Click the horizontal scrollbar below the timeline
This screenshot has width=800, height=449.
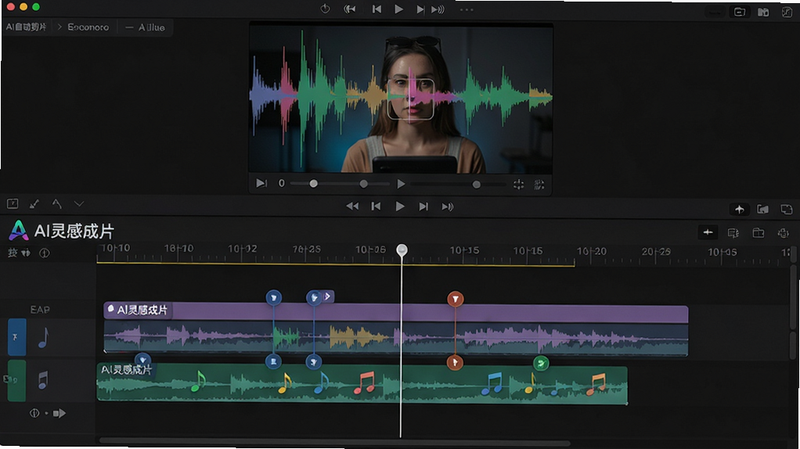coord(334,441)
